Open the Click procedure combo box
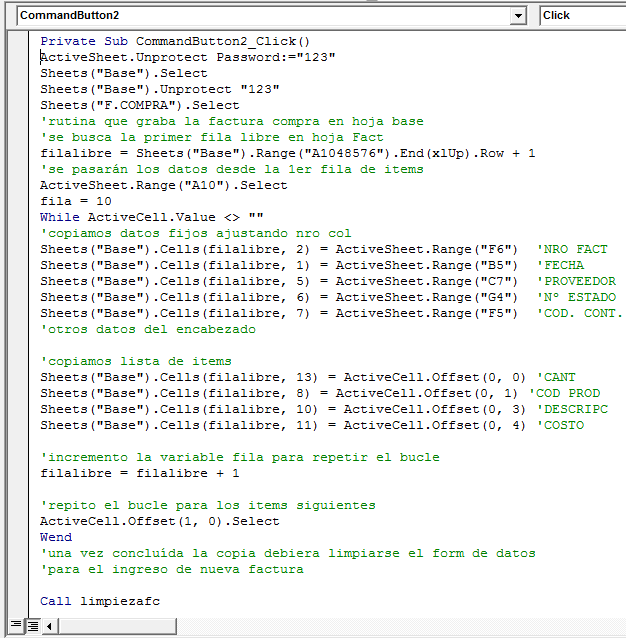626x638 pixels. pyautogui.click(x=582, y=16)
